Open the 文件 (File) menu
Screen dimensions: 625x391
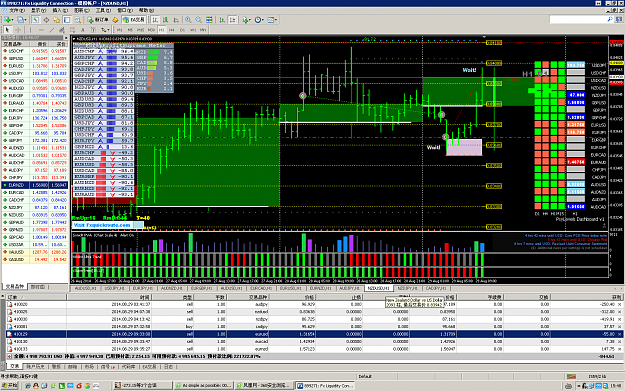pyautogui.click(x=16, y=10)
